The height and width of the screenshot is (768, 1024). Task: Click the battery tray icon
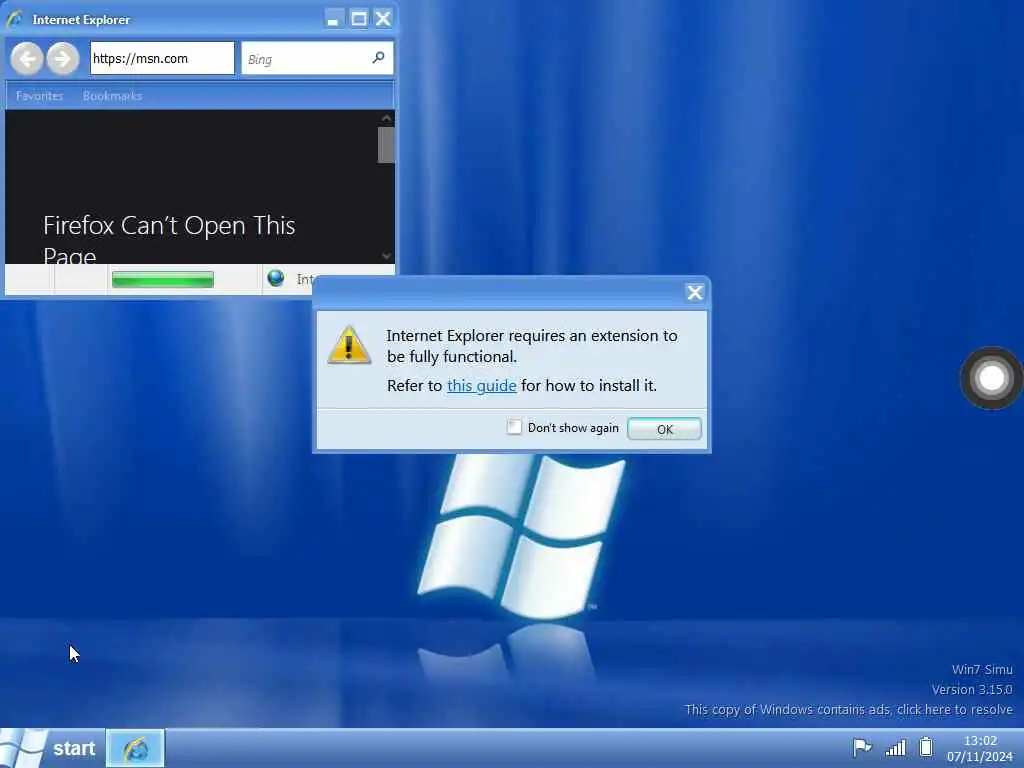pyautogui.click(x=926, y=746)
